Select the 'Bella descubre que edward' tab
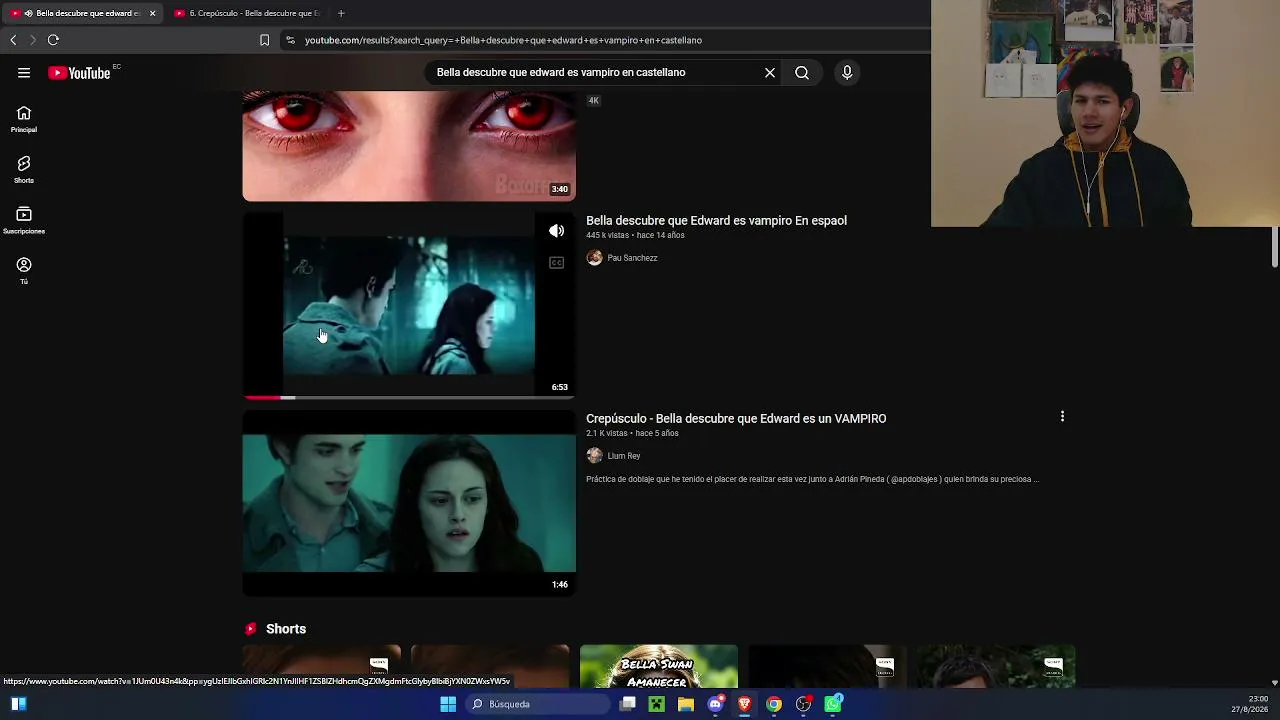 (x=82, y=13)
